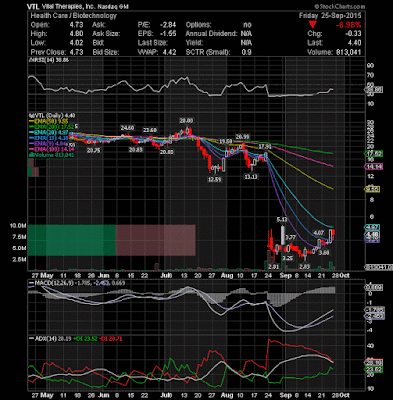Click the cyan EMA(20) legend entry
The image size is (393, 400).
point(49,132)
